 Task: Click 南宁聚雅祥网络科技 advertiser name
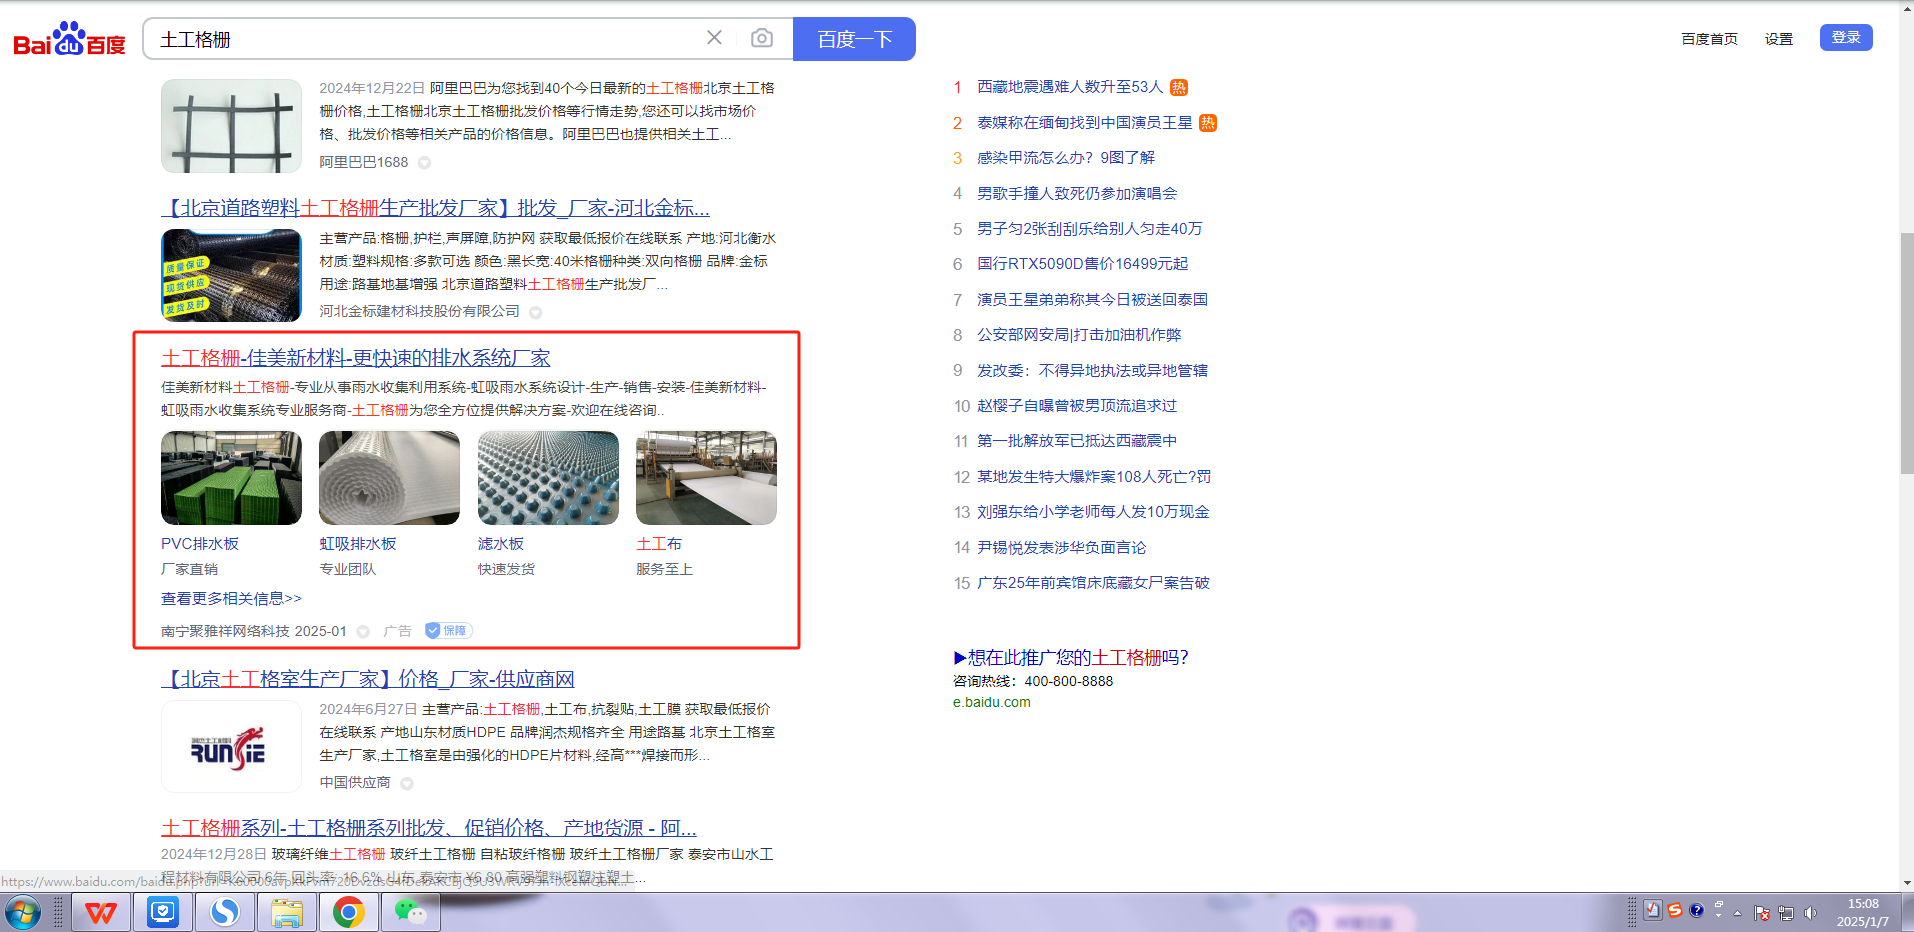click(226, 631)
